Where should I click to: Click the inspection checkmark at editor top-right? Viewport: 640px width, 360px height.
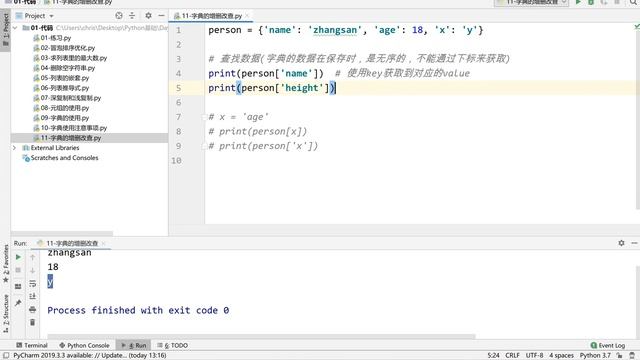click(637, 27)
